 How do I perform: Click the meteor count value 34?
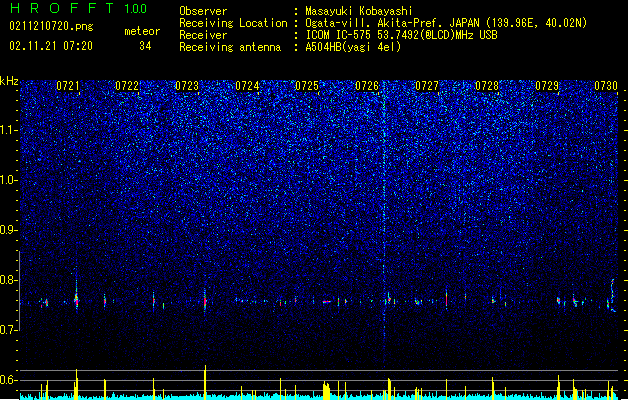click(145, 46)
